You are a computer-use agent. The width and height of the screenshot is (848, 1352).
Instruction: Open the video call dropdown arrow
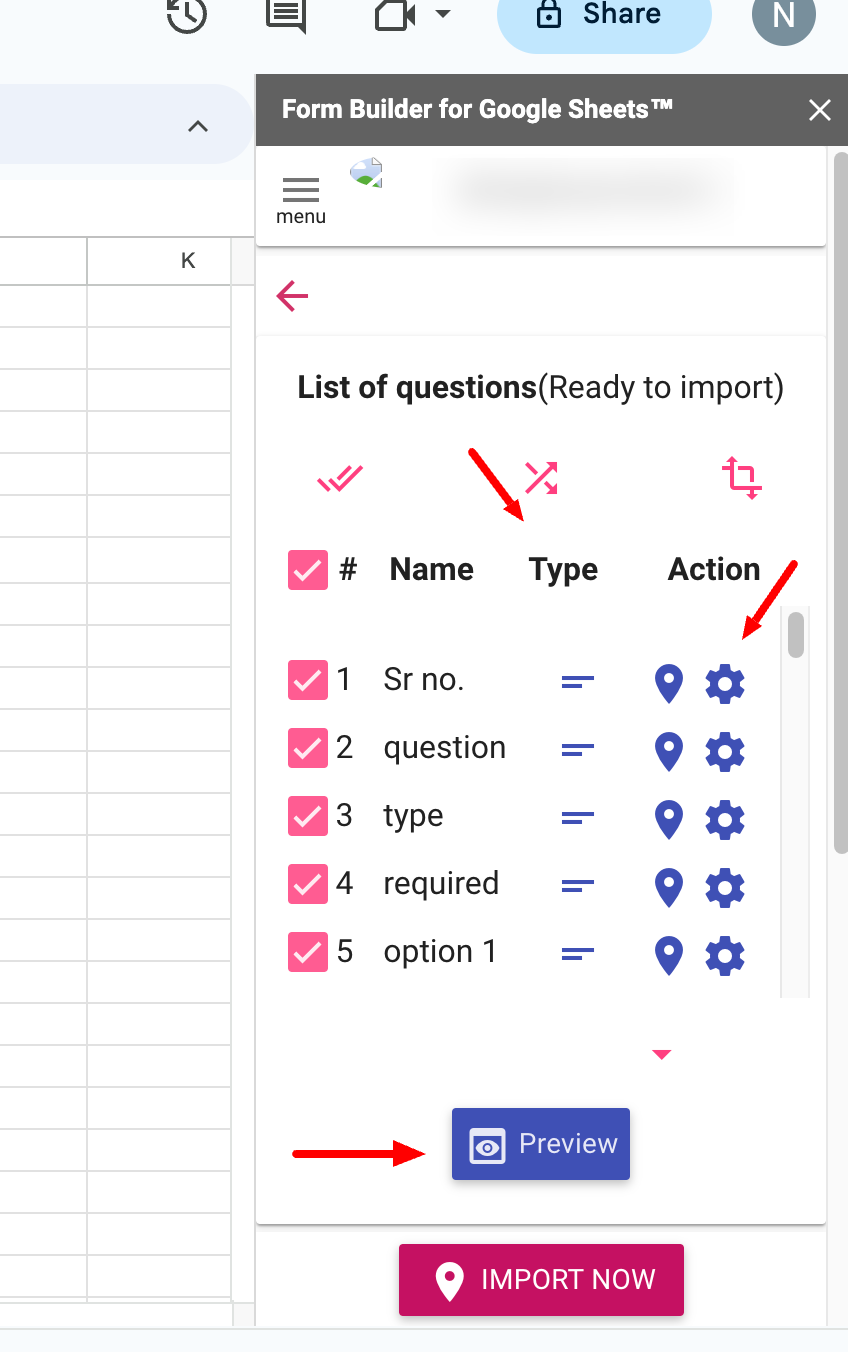click(443, 14)
